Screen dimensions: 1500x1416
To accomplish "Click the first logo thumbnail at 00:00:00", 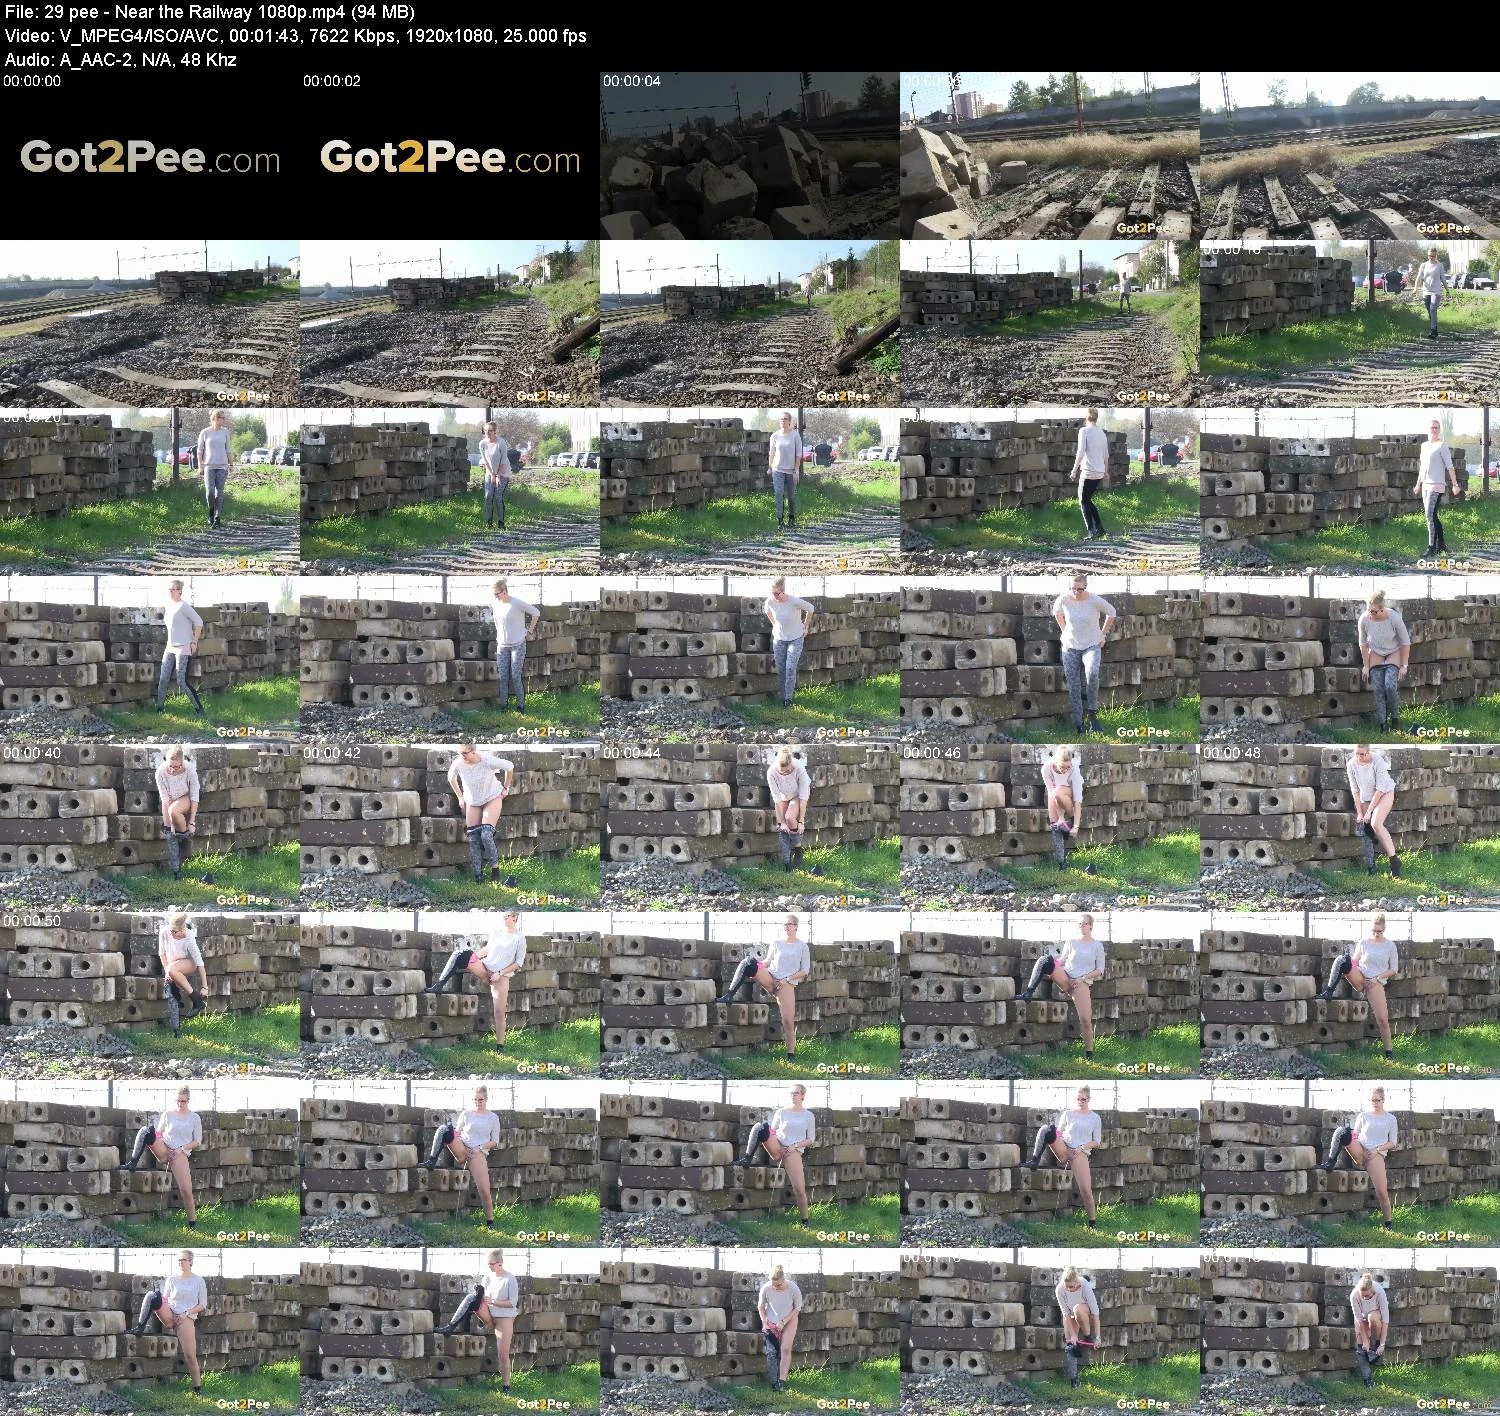I will (150, 155).
